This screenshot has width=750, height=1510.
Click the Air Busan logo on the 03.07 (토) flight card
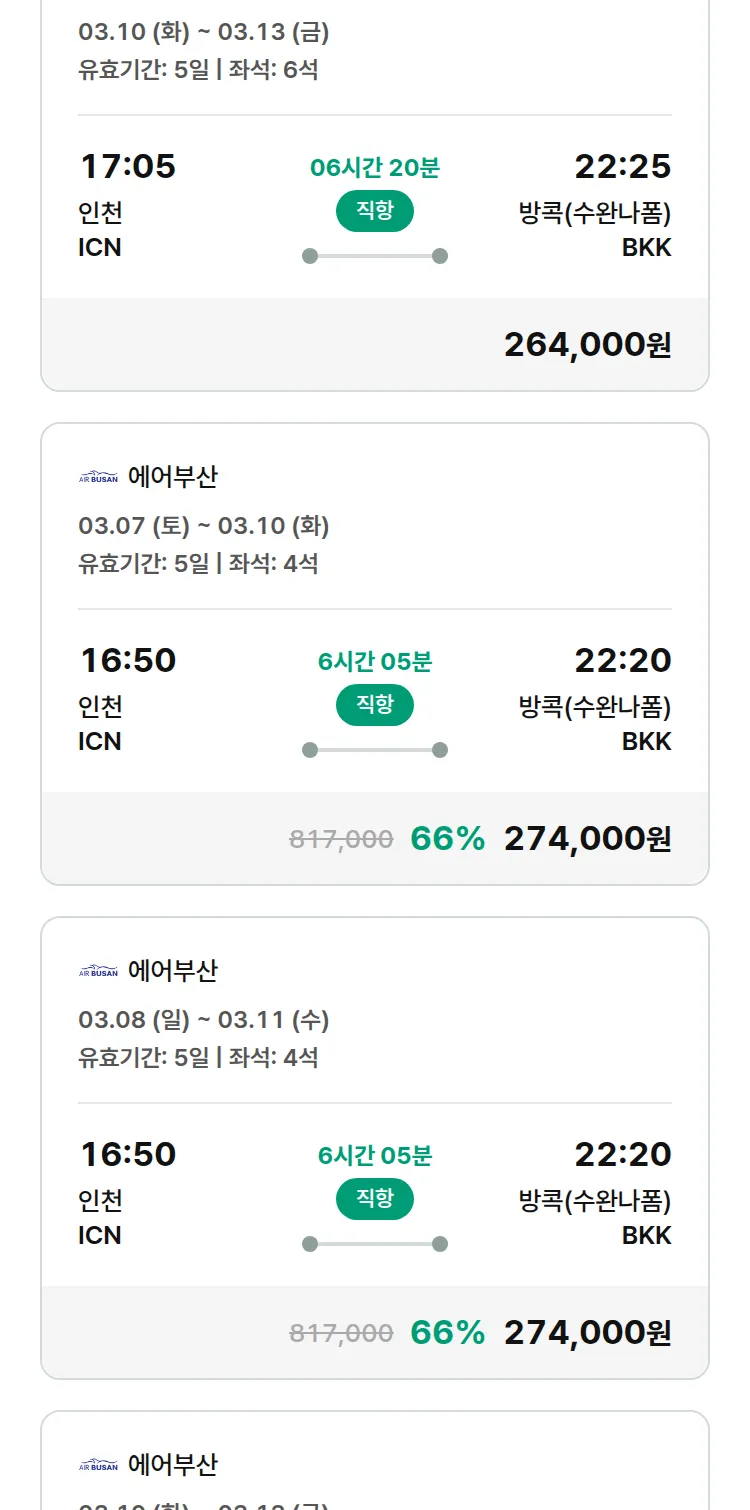point(98,478)
